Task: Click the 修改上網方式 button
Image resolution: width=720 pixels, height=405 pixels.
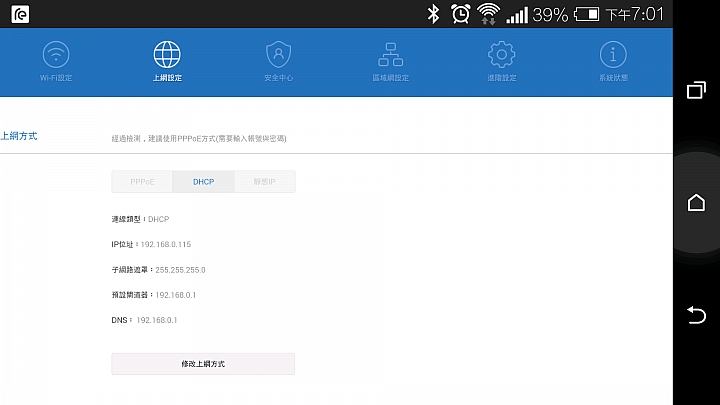Action: [203, 364]
